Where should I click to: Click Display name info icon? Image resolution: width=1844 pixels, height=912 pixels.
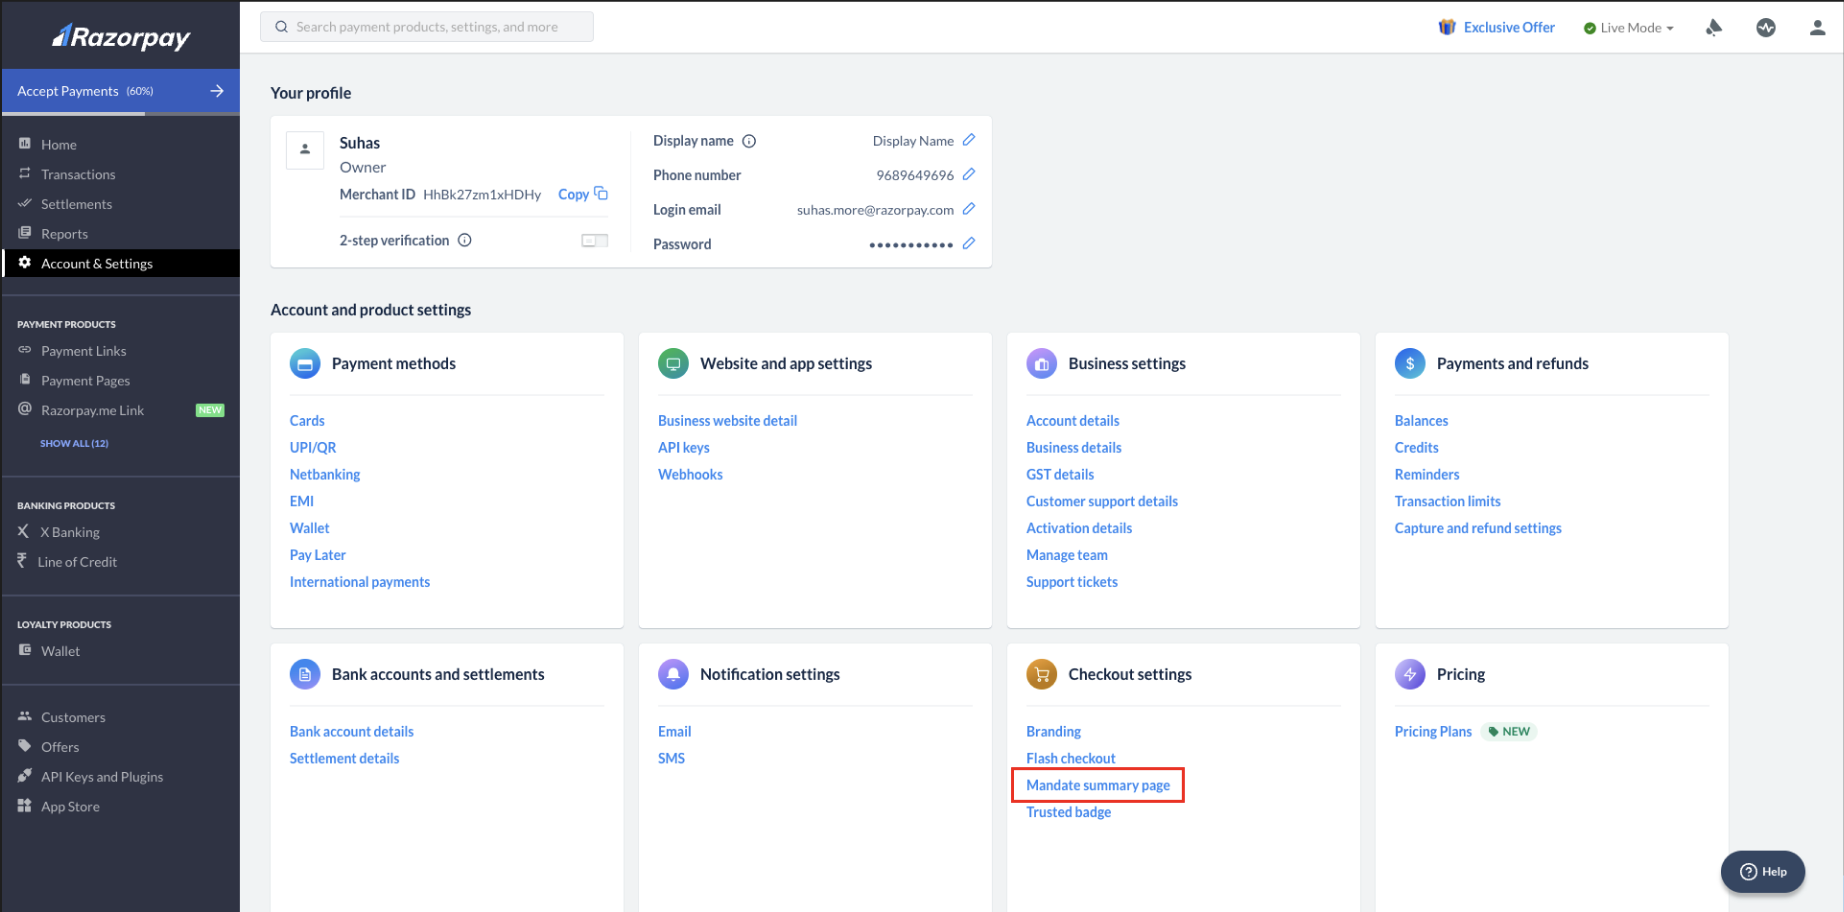coord(749,141)
